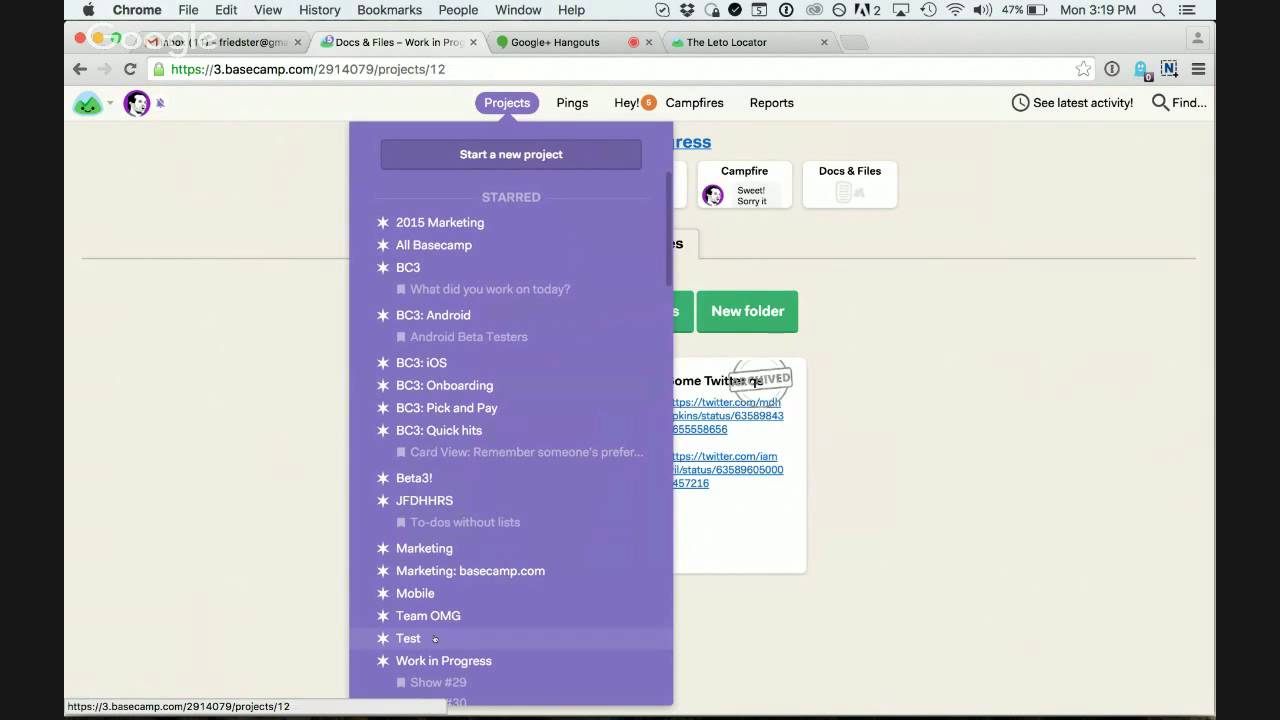The height and width of the screenshot is (720, 1280).
Task: Open the Docs & Files card
Action: 850,185
